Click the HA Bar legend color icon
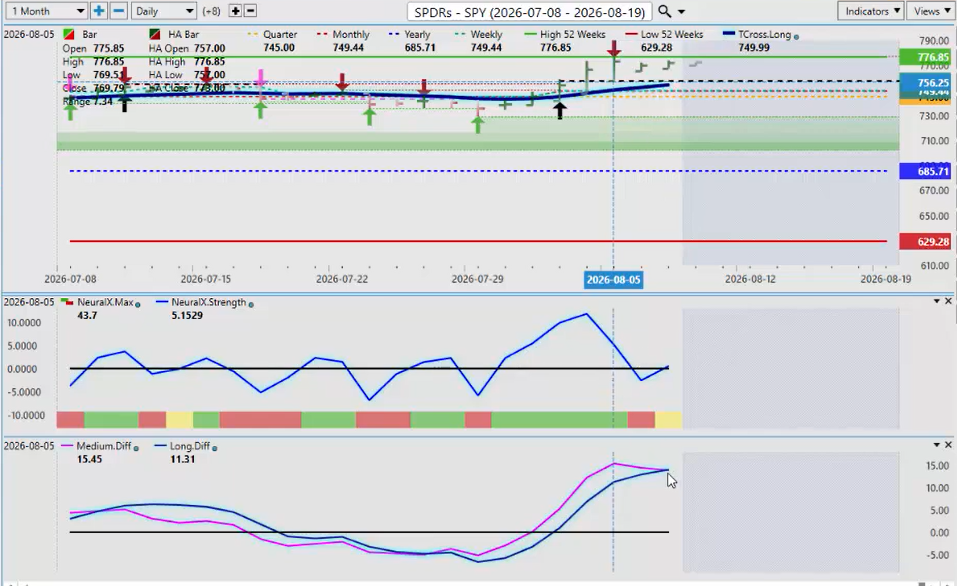 155,34
